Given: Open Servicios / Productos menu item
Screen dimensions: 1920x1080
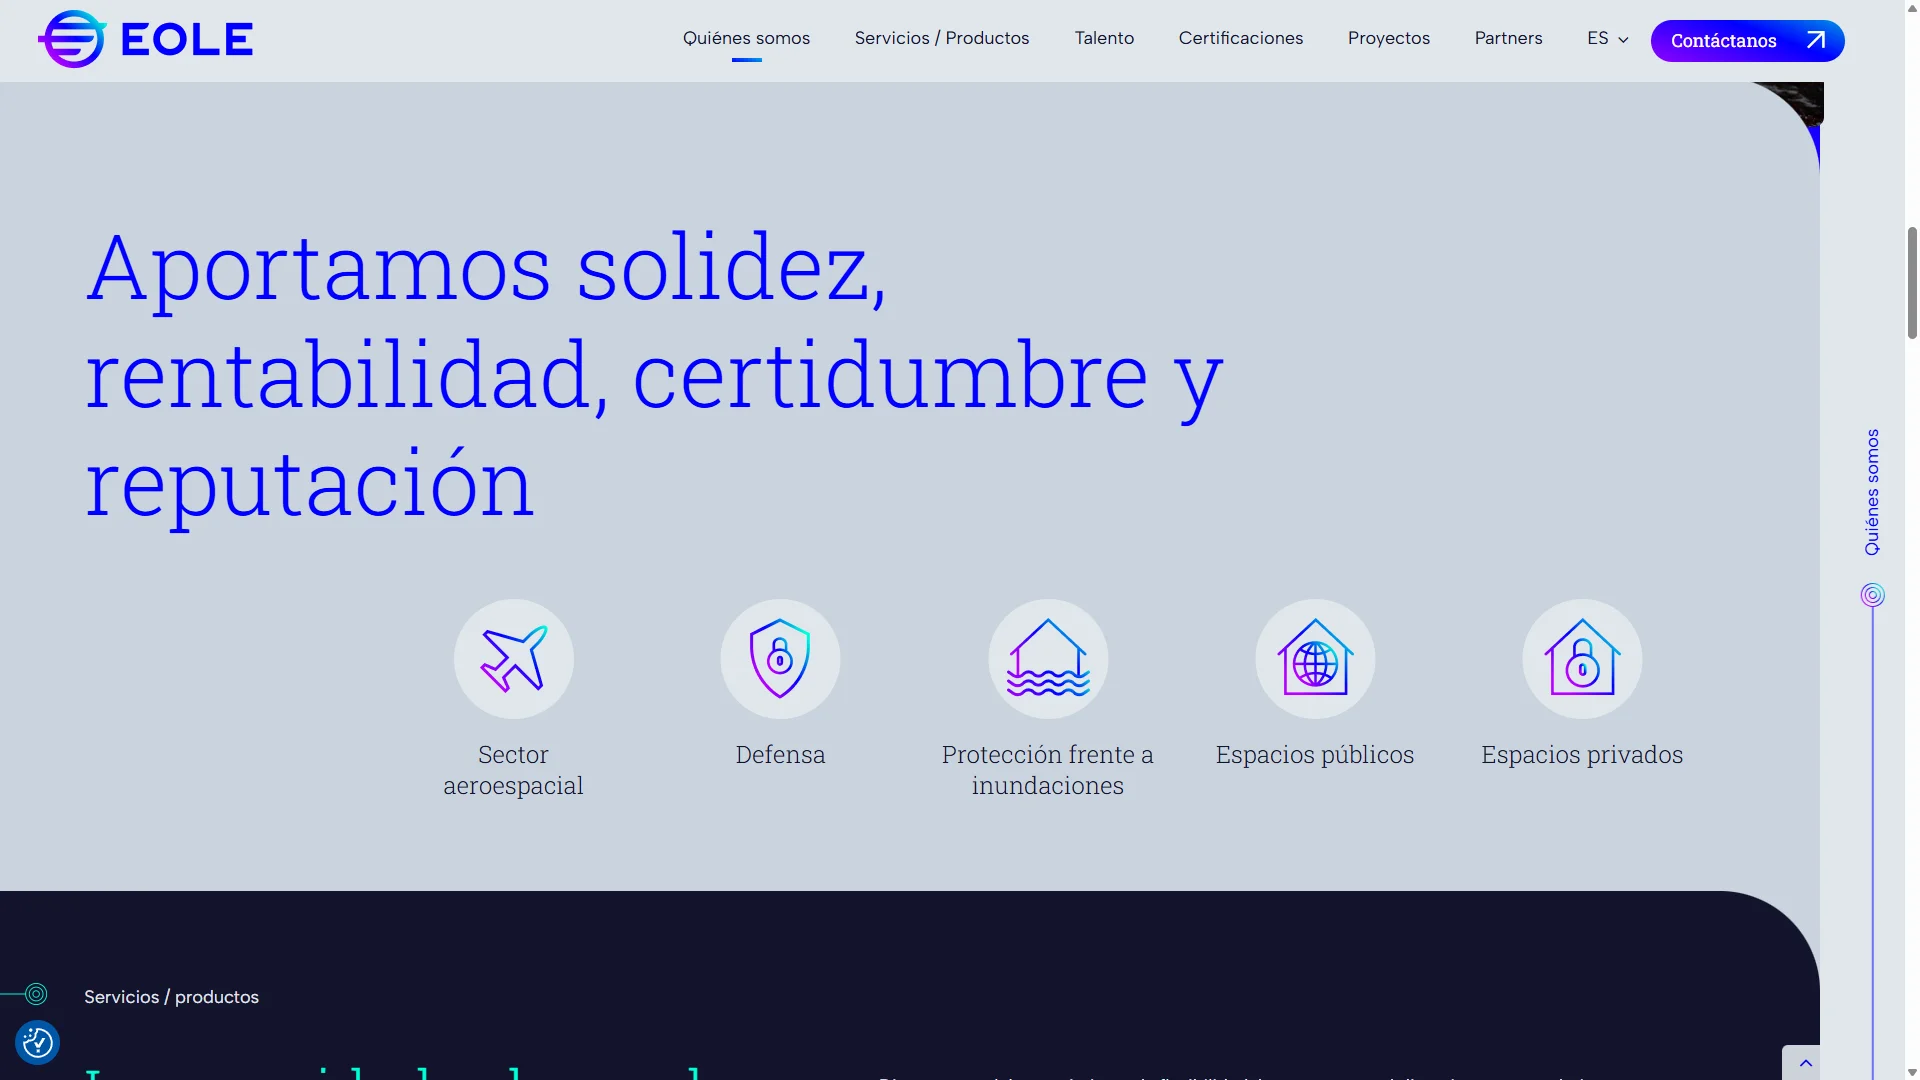Looking at the screenshot, I should pyautogui.click(x=941, y=38).
